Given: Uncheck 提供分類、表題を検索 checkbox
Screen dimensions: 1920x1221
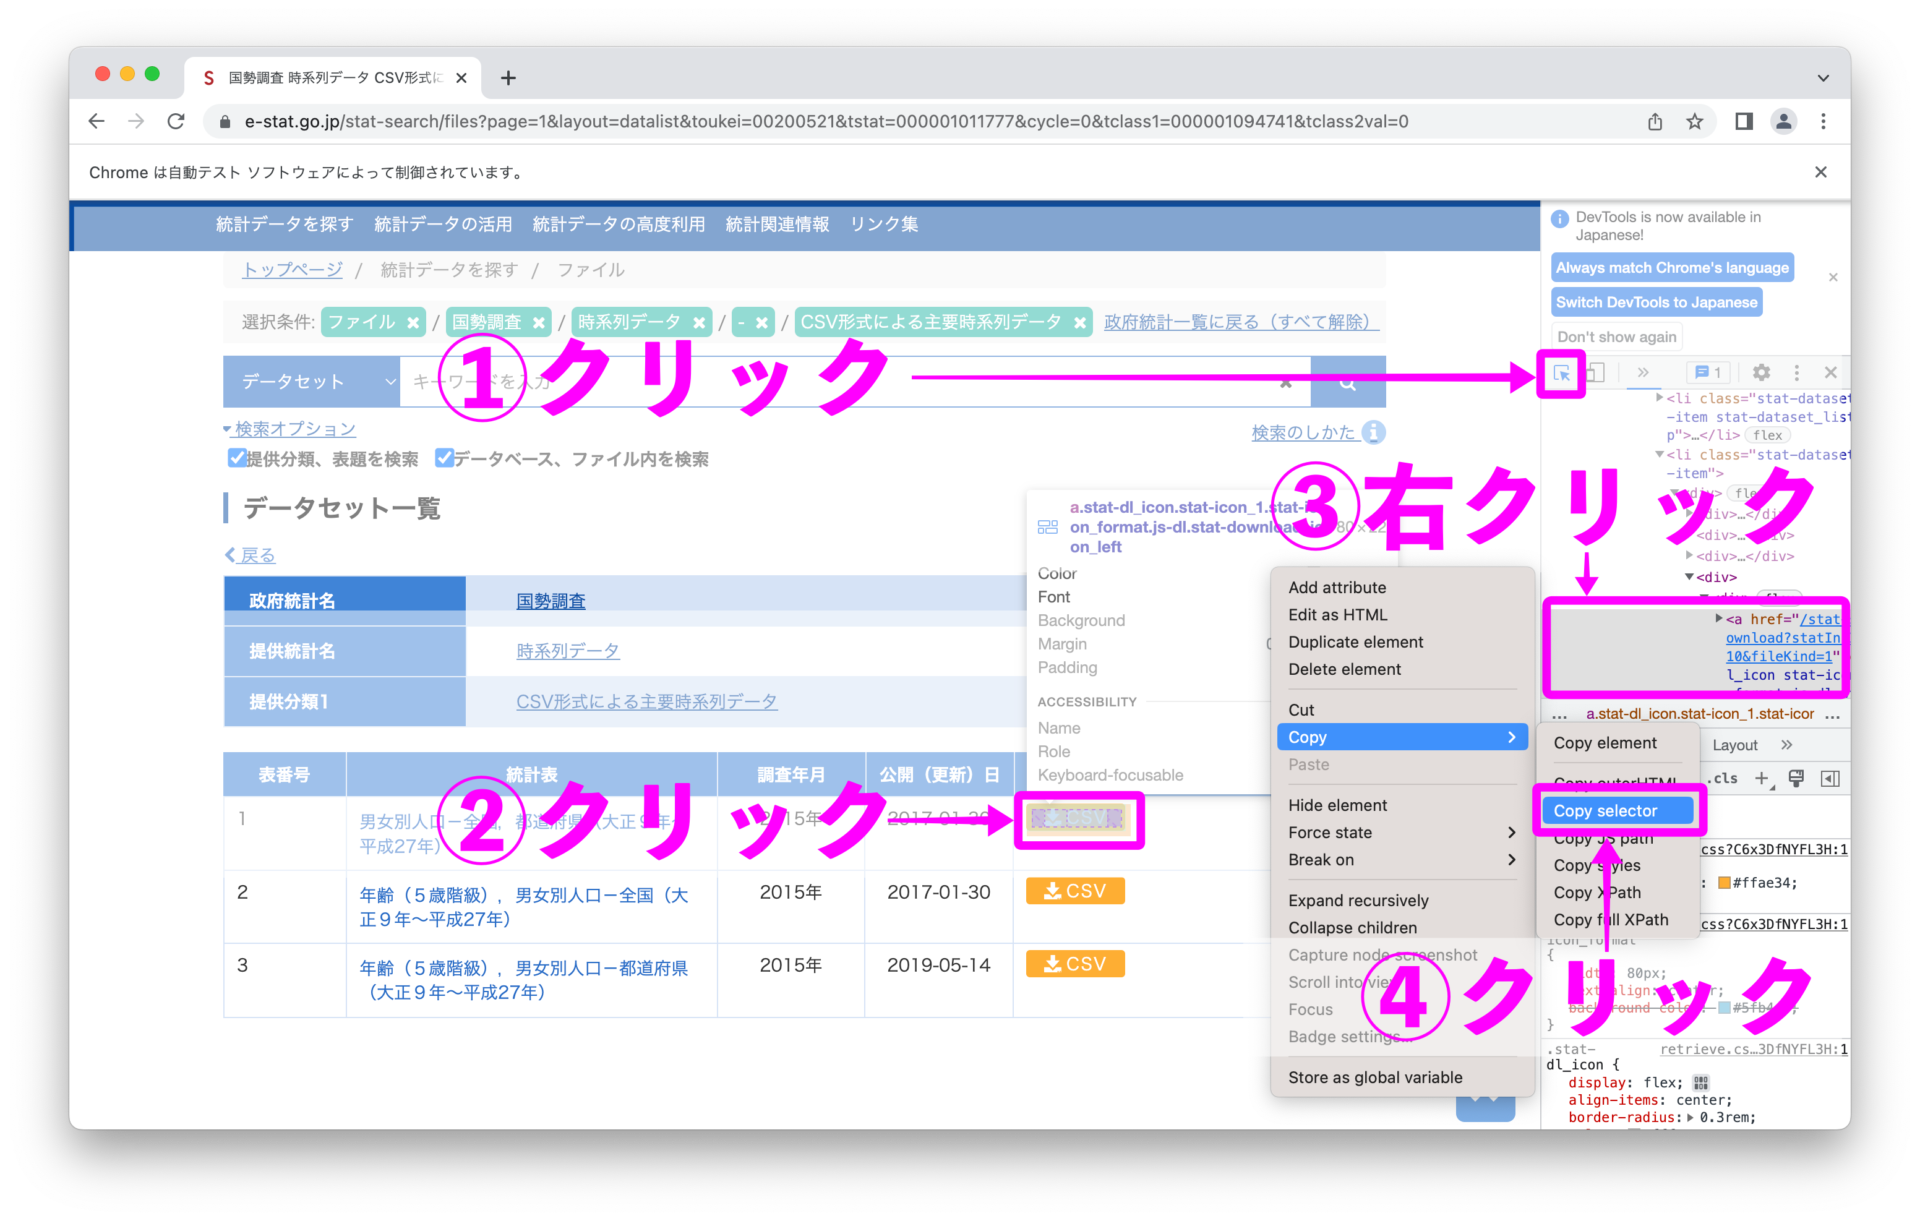Looking at the screenshot, I should [x=237, y=458].
